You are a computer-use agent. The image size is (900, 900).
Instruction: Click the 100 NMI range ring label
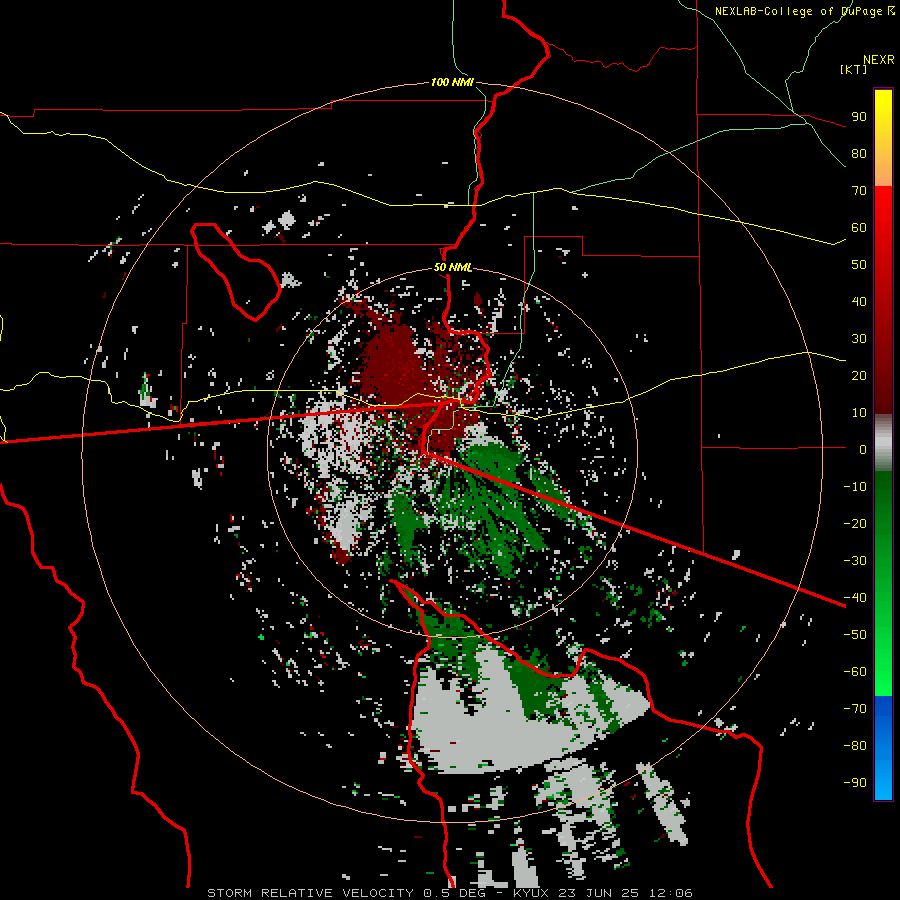(452, 83)
